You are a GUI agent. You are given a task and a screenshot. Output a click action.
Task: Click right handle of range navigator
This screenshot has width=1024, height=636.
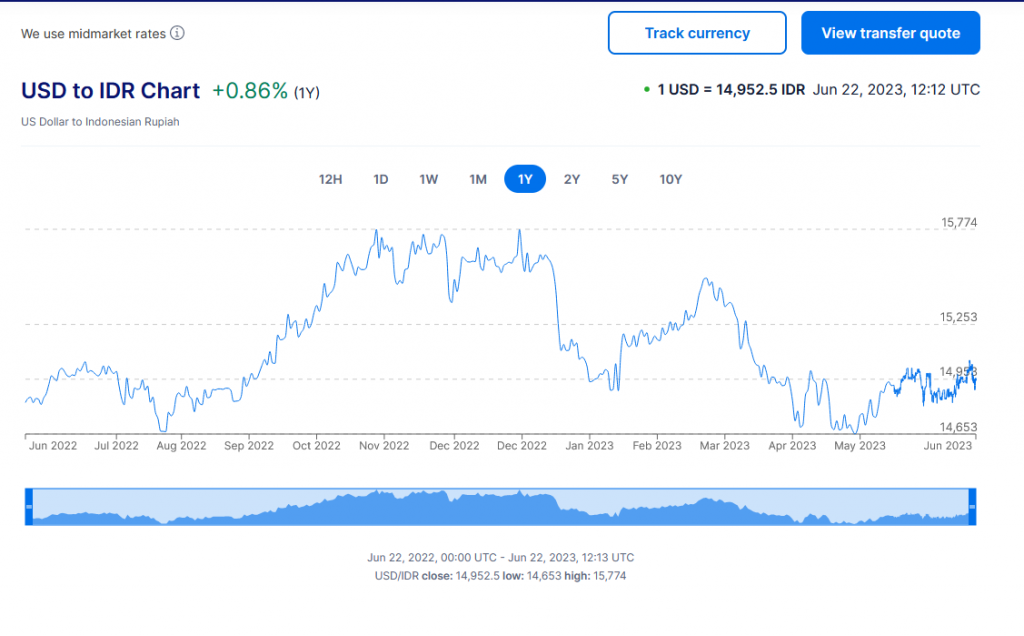(972, 507)
